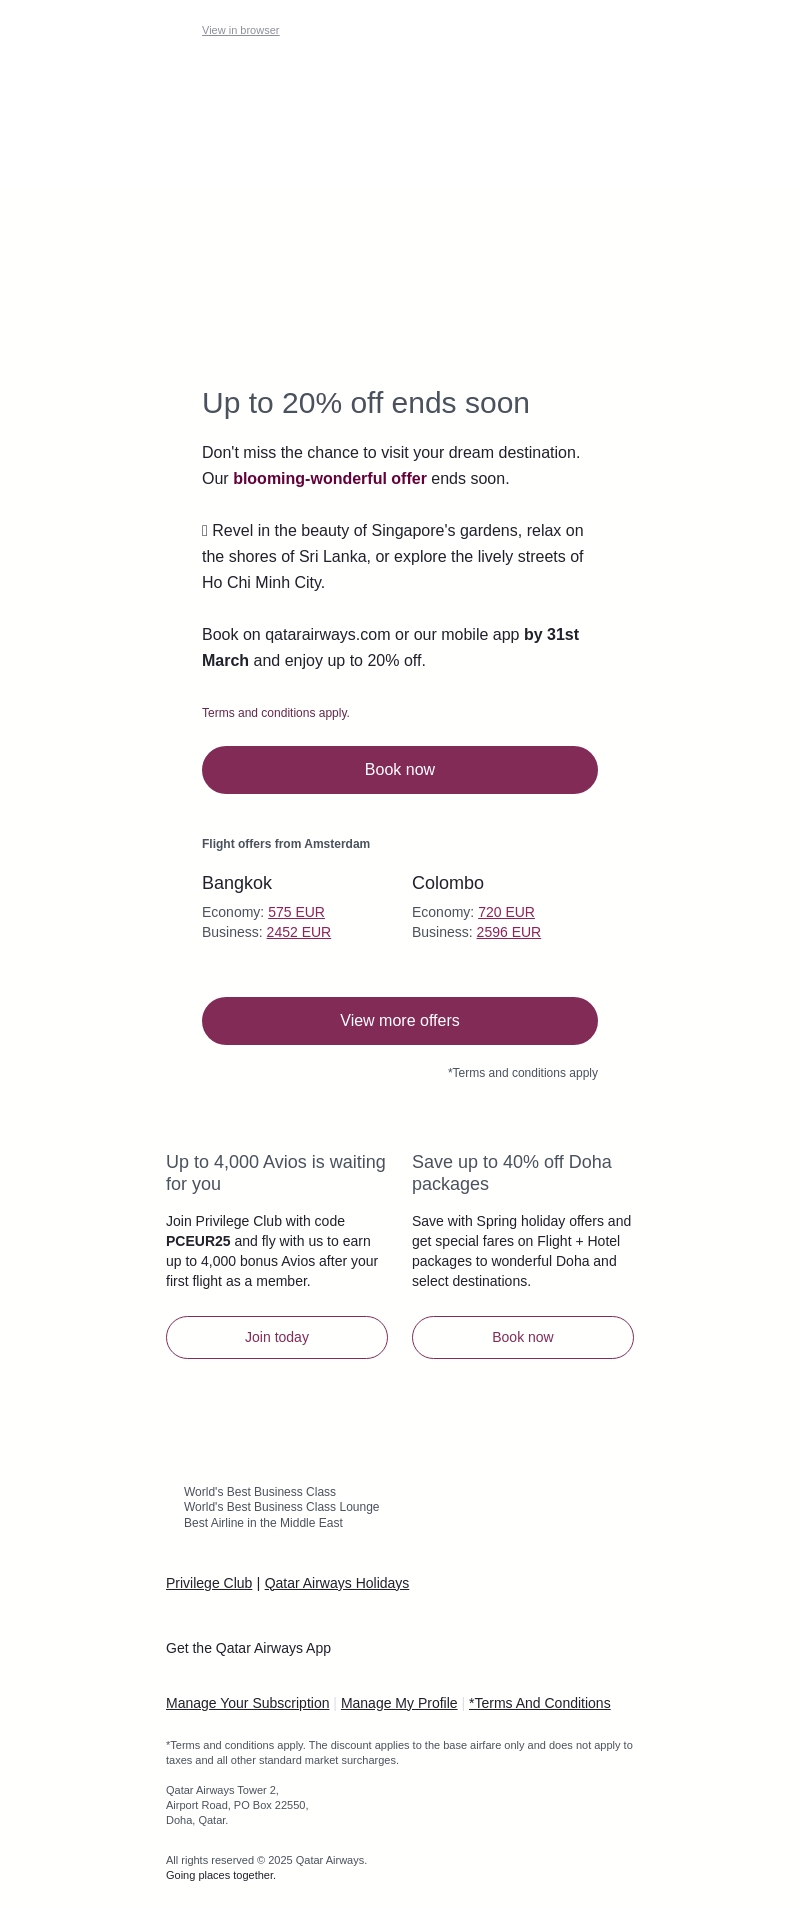The width and height of the screenshot is (800, 1908).
Task: Select Colombo Business fare 2596 EUR
Action: click(508, 932)
